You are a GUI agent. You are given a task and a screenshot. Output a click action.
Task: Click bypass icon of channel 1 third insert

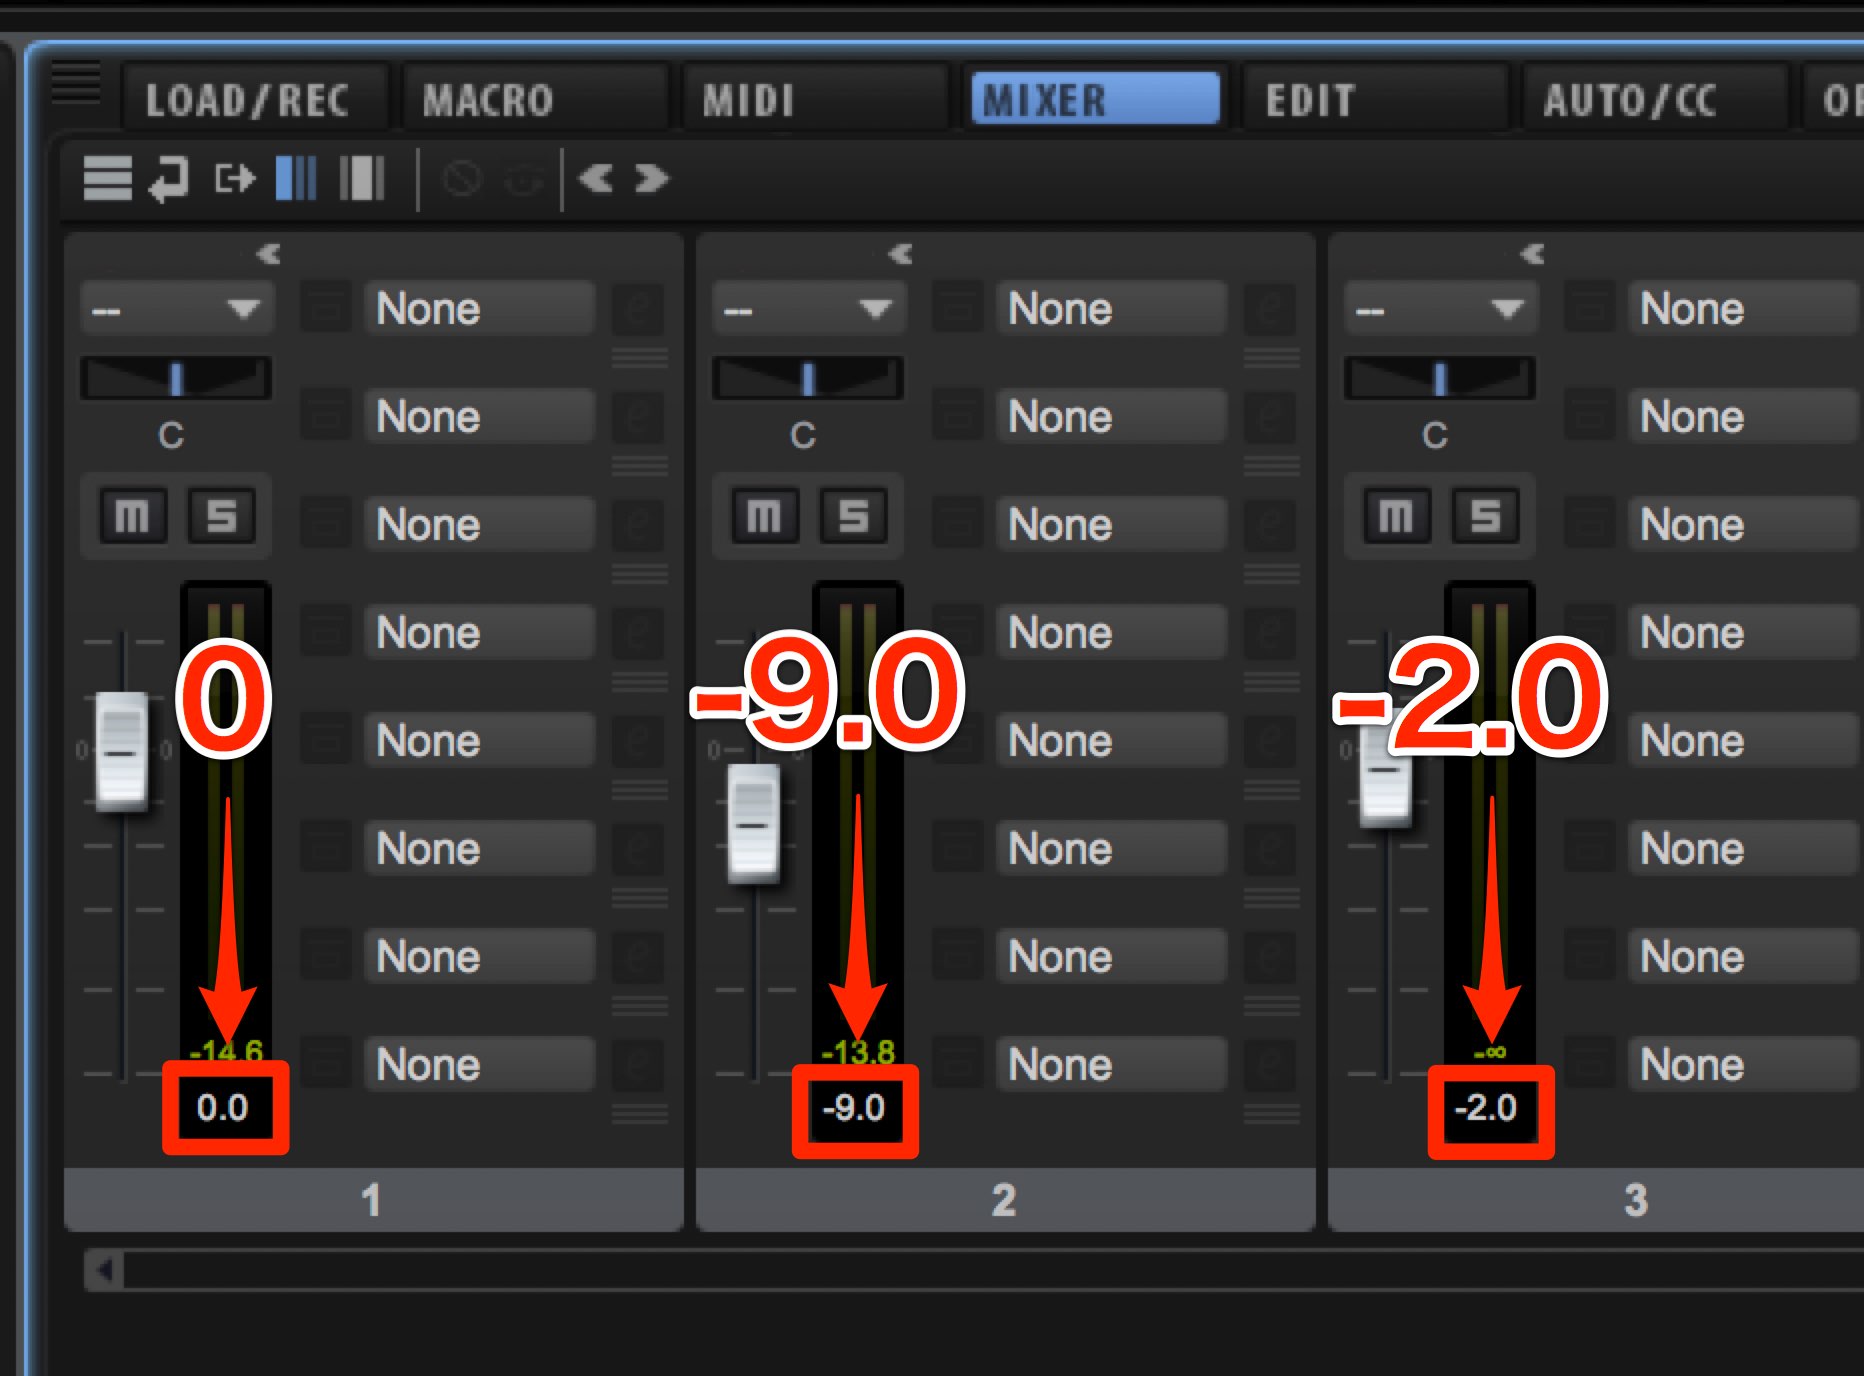coord(325,524)
